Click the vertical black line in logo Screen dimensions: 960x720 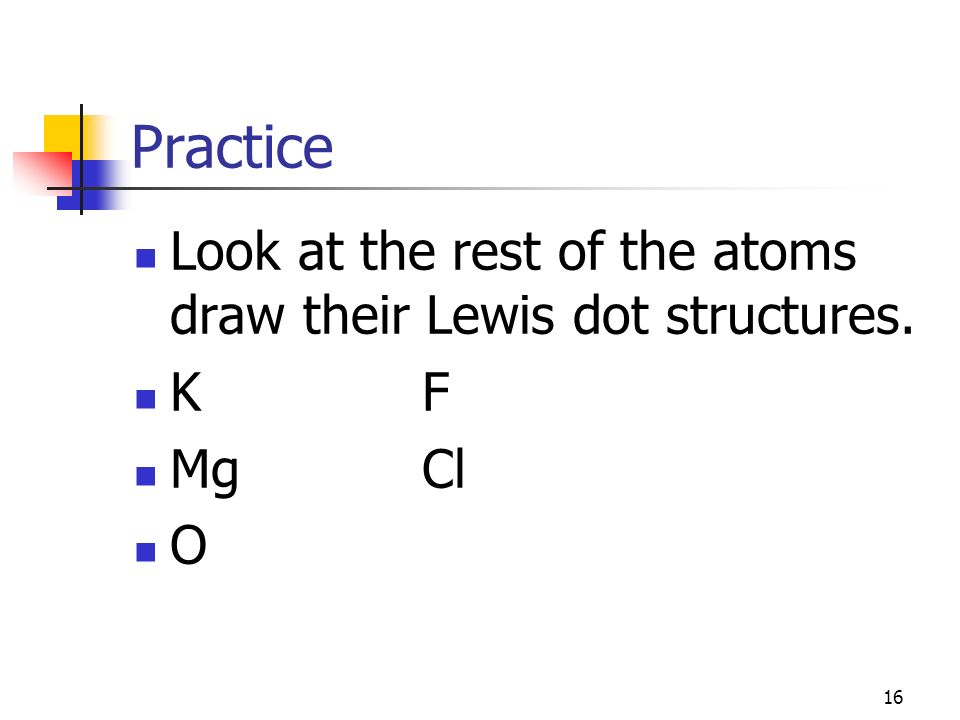[x=81, y=159]
